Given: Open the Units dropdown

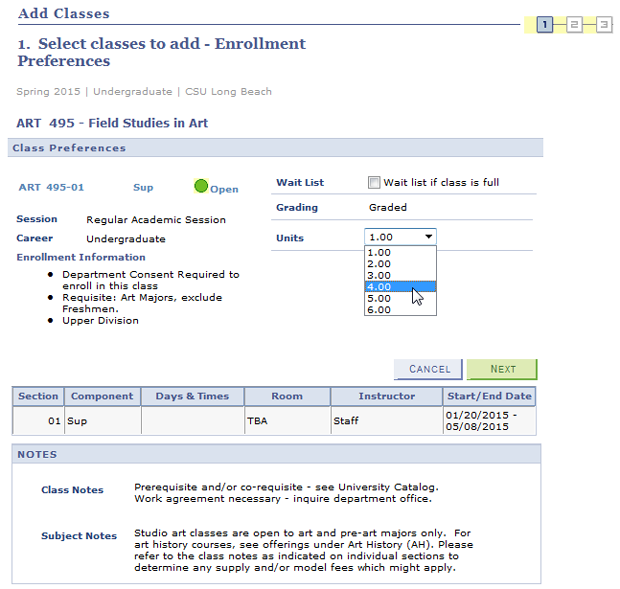Looking at the screenshot, I should click(400, 237).
